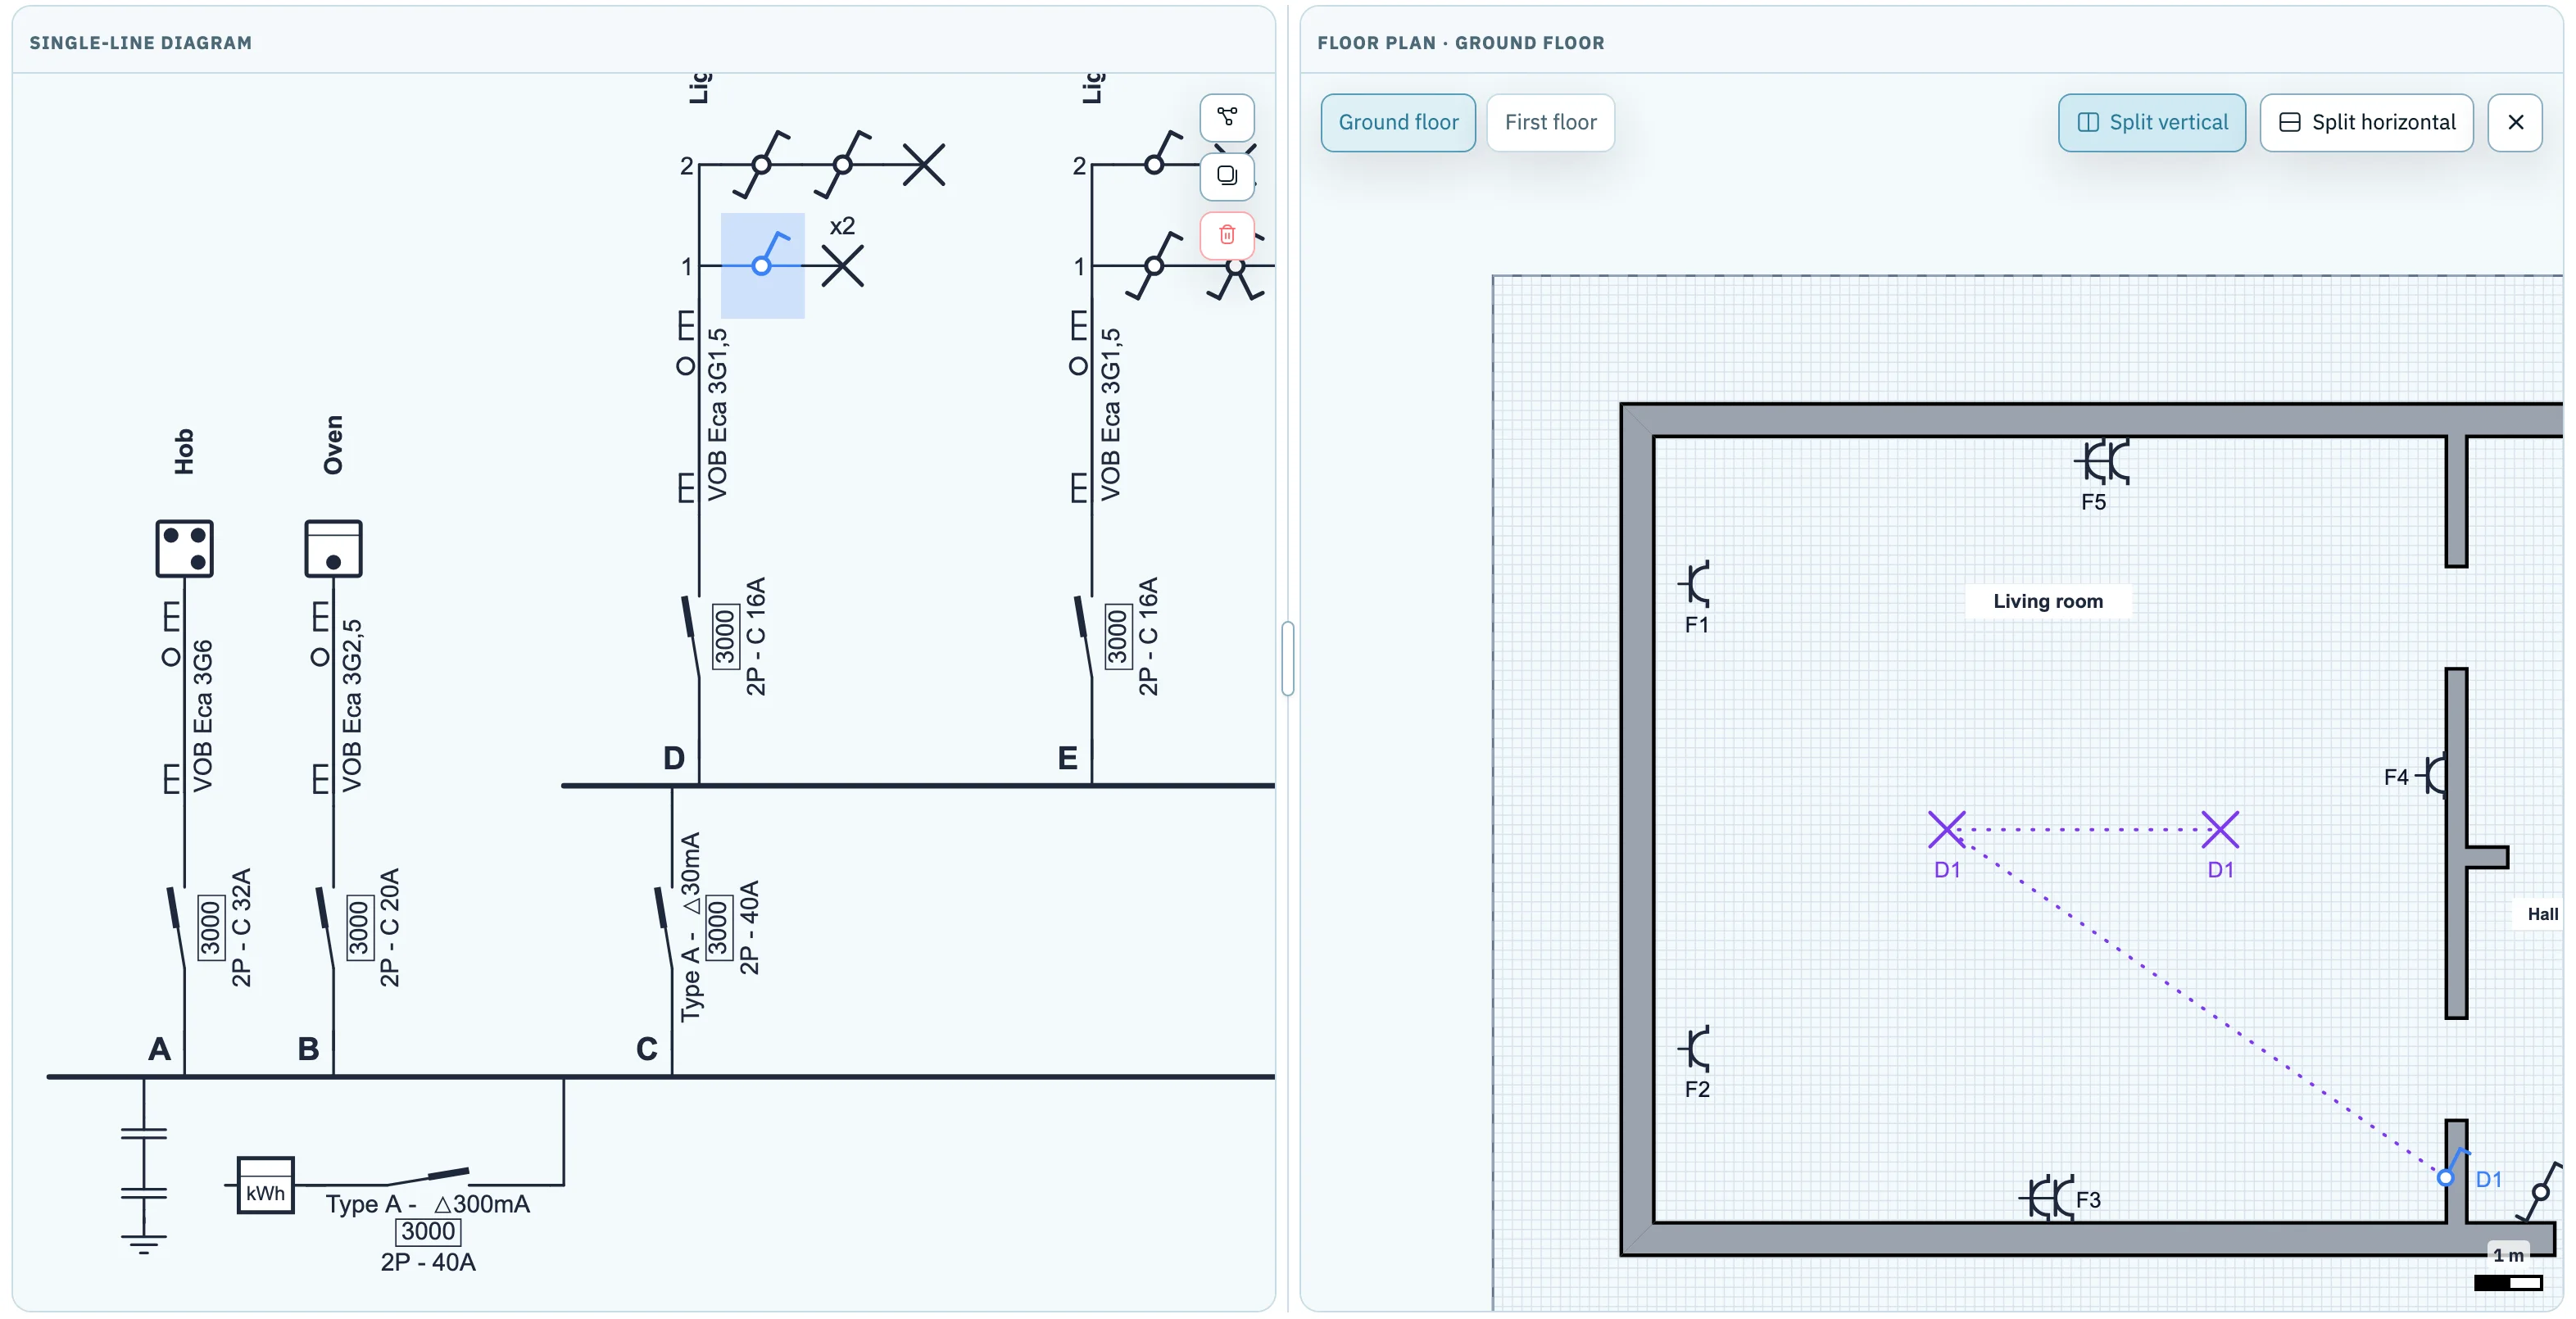2576x1319 pixels.
Task: Click the left purple D1 lamp symbol
Action: tap(1946, 829)
